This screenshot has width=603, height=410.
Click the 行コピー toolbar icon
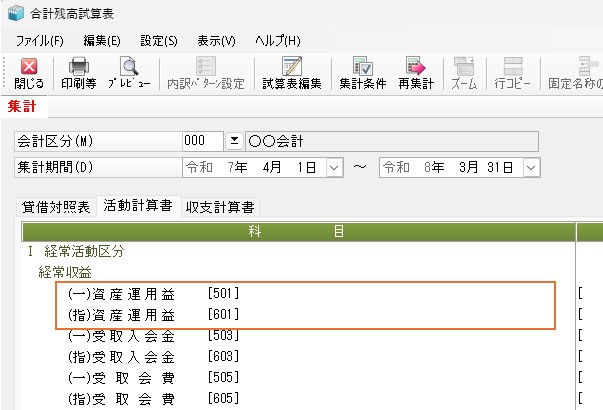click(512, 74)
